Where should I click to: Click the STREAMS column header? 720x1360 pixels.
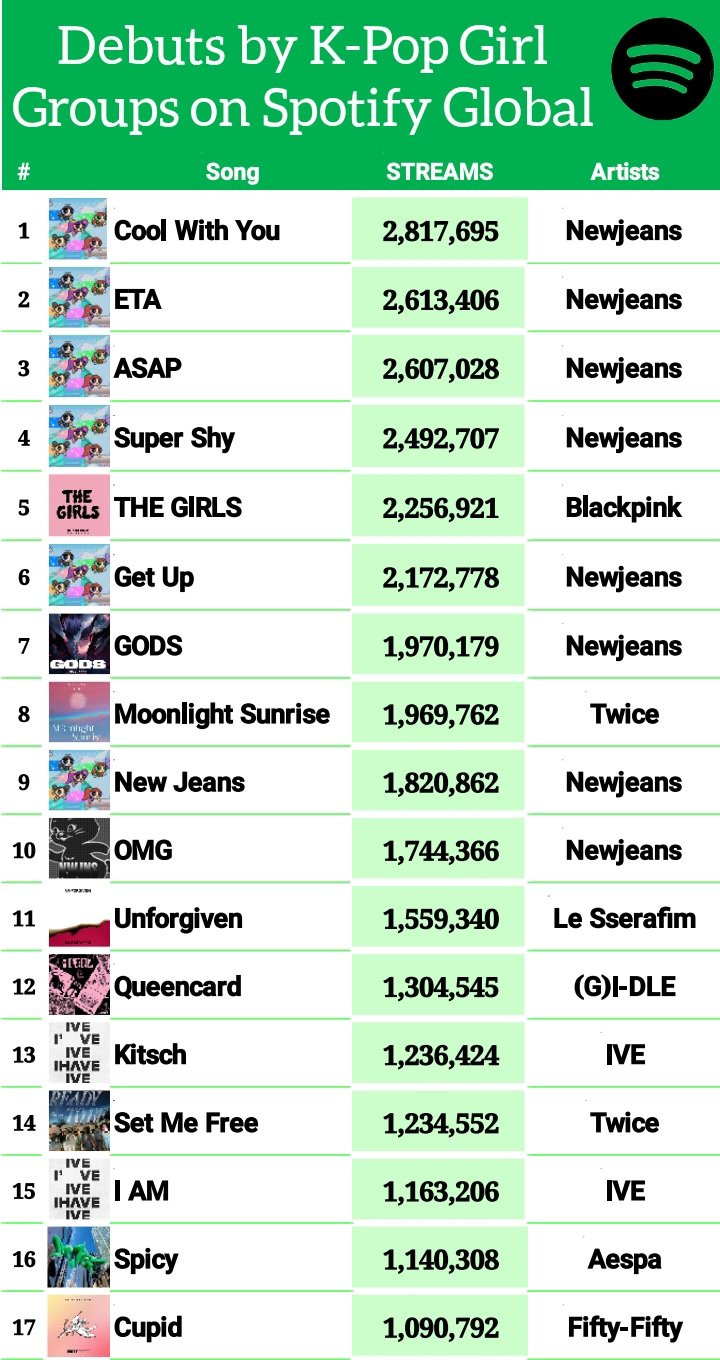(x=439, y=172)
